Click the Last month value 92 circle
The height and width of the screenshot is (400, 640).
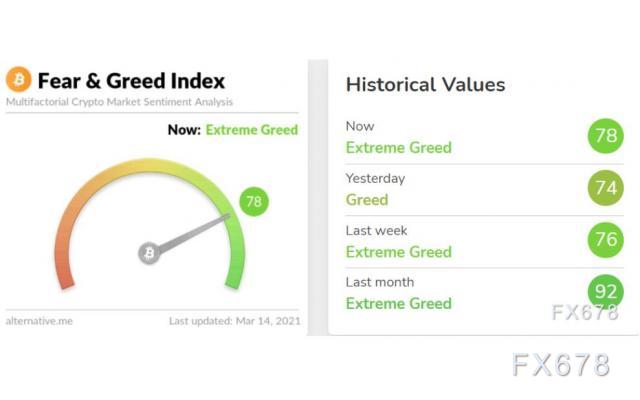[606, 291]
